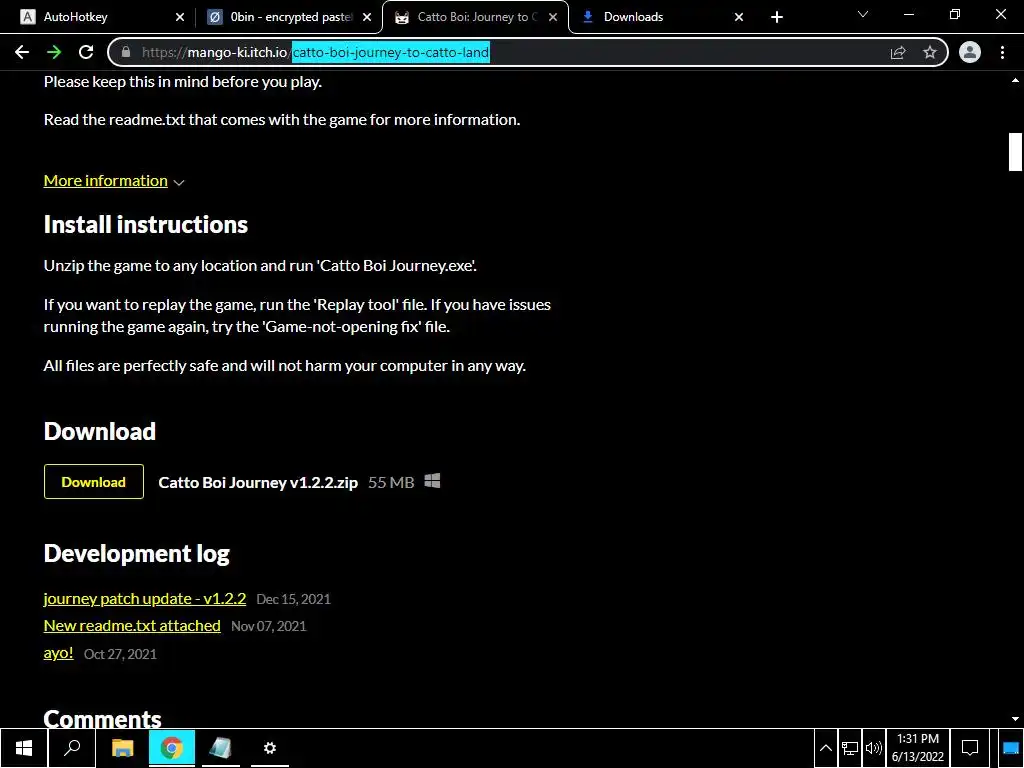Open the notepad-like app on taskbar
Viewport: 1024px width, 768px height.
pos(221,748)
